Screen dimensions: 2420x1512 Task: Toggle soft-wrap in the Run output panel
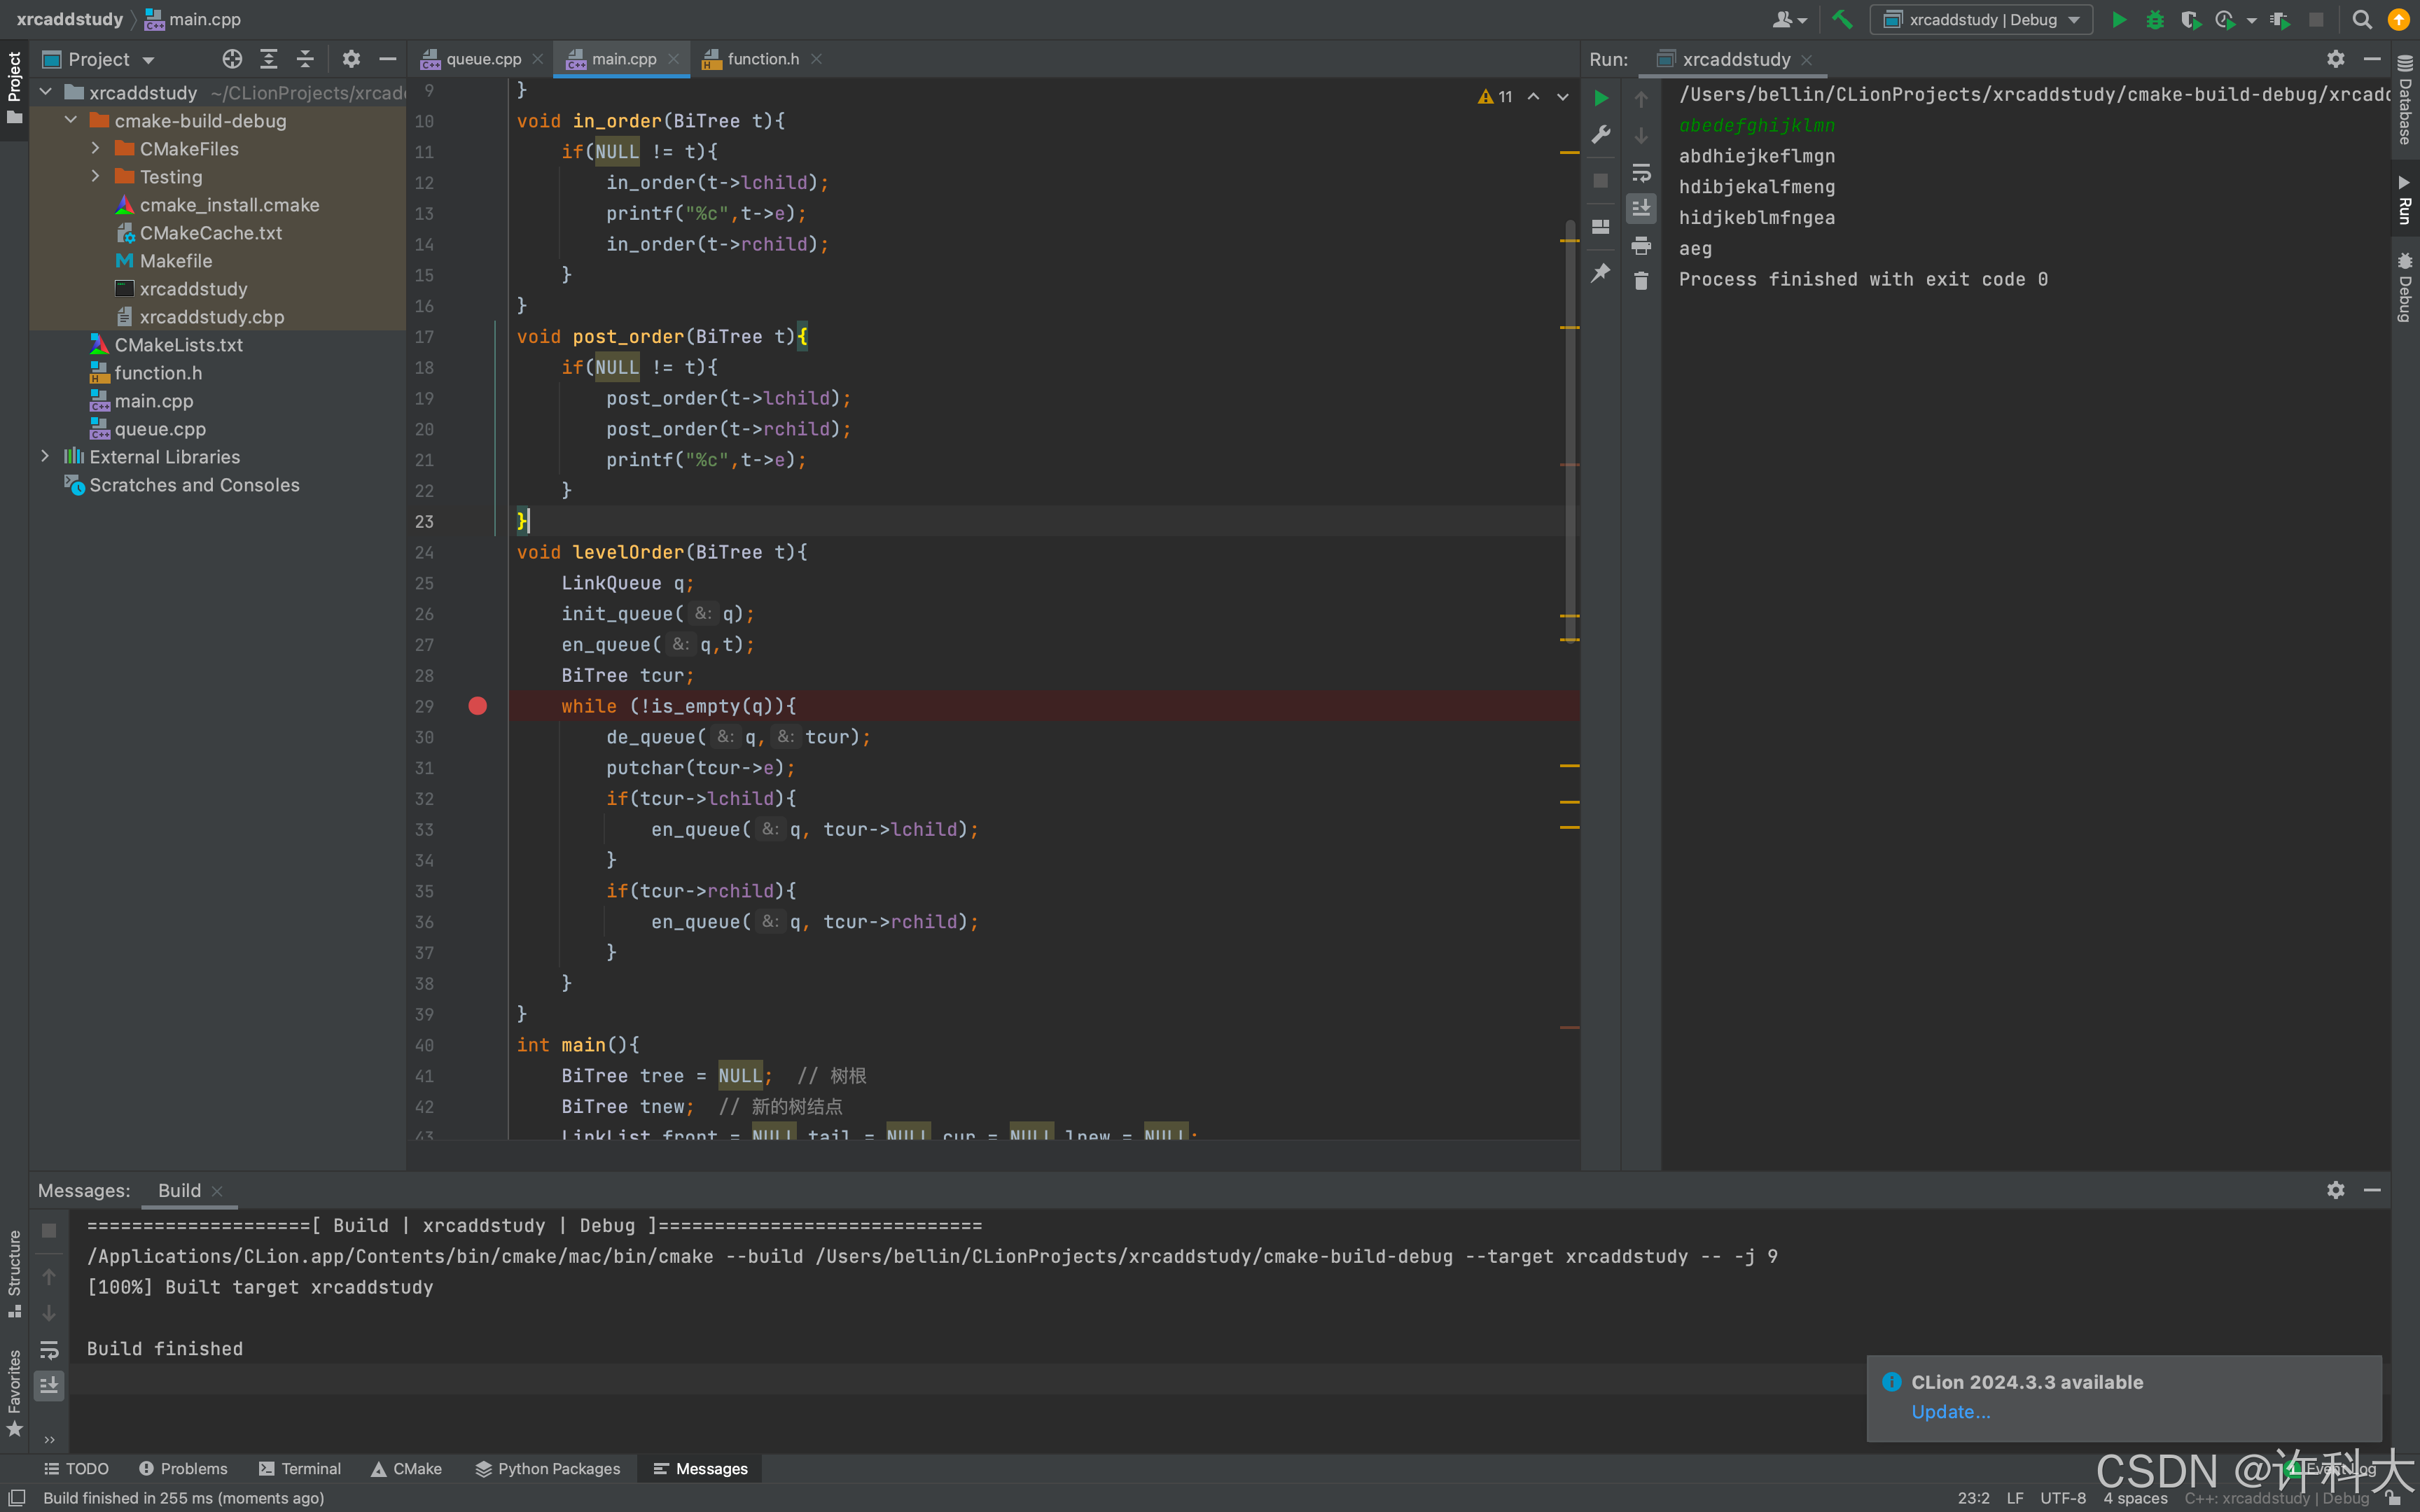point(1641,172)
